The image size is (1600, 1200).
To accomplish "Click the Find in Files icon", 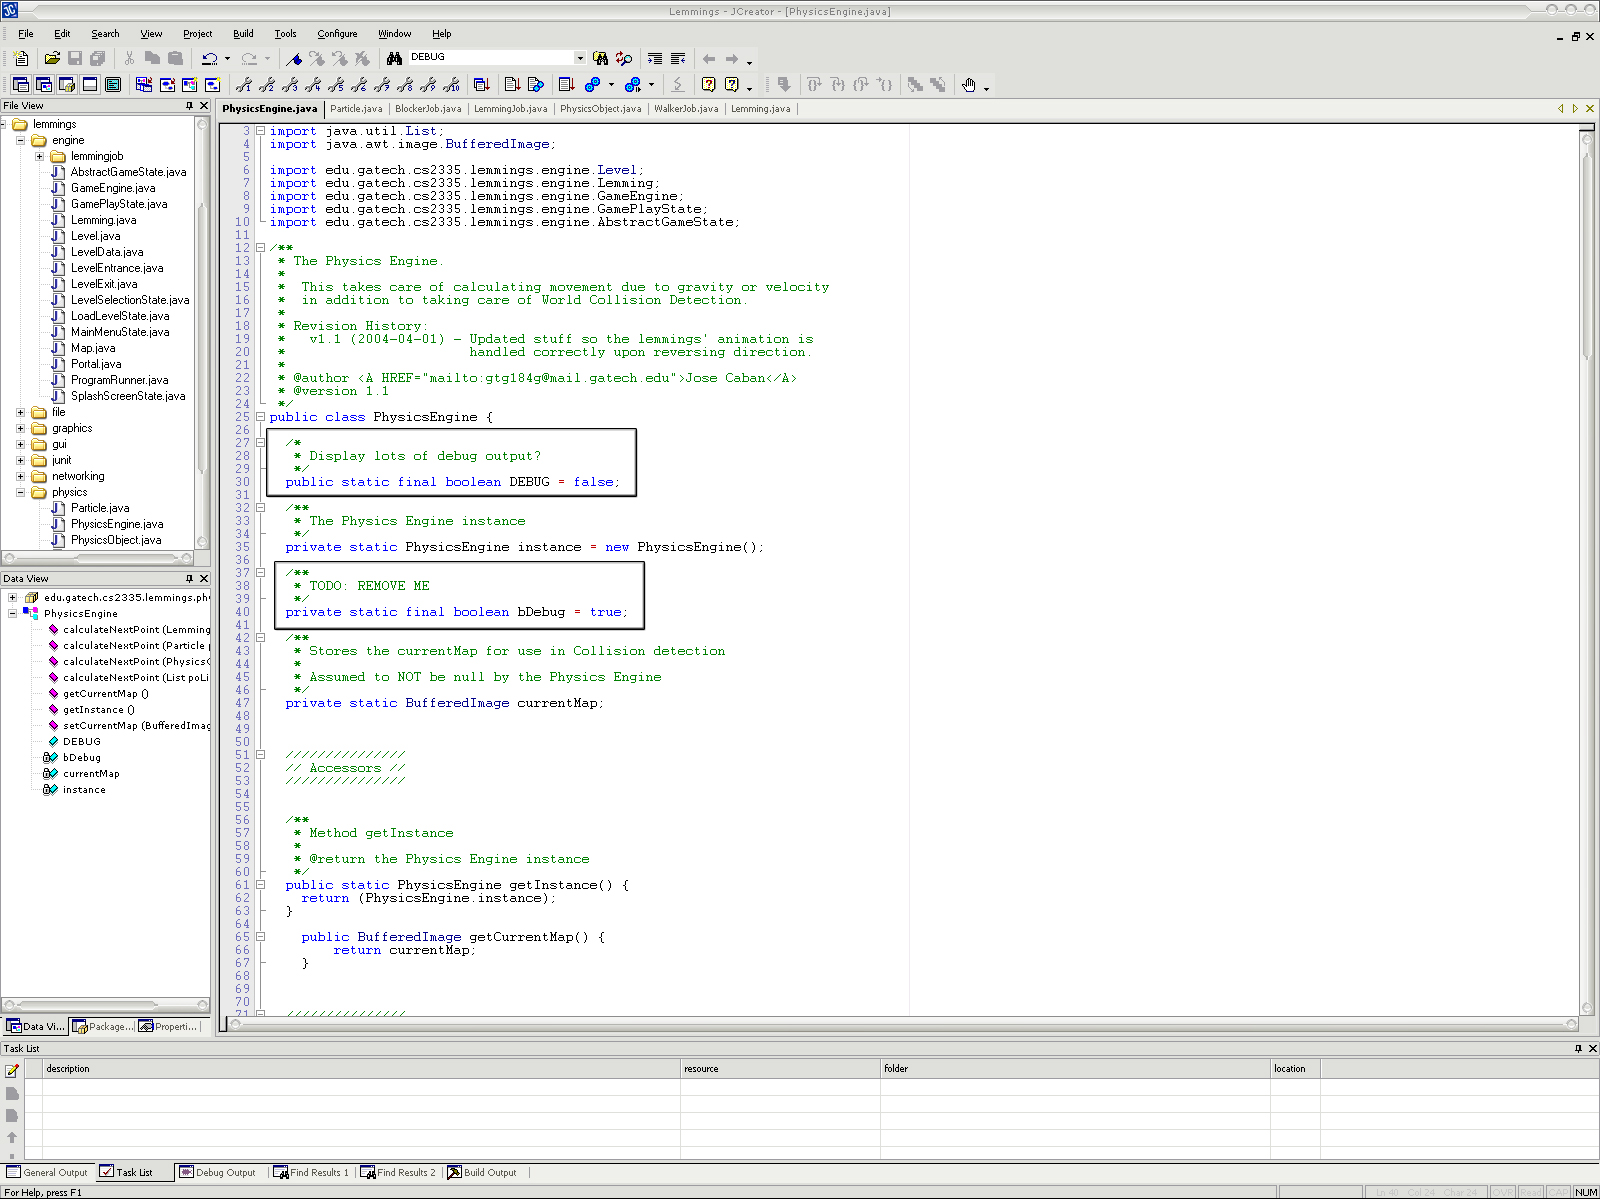I will click(x=600, y=59).
